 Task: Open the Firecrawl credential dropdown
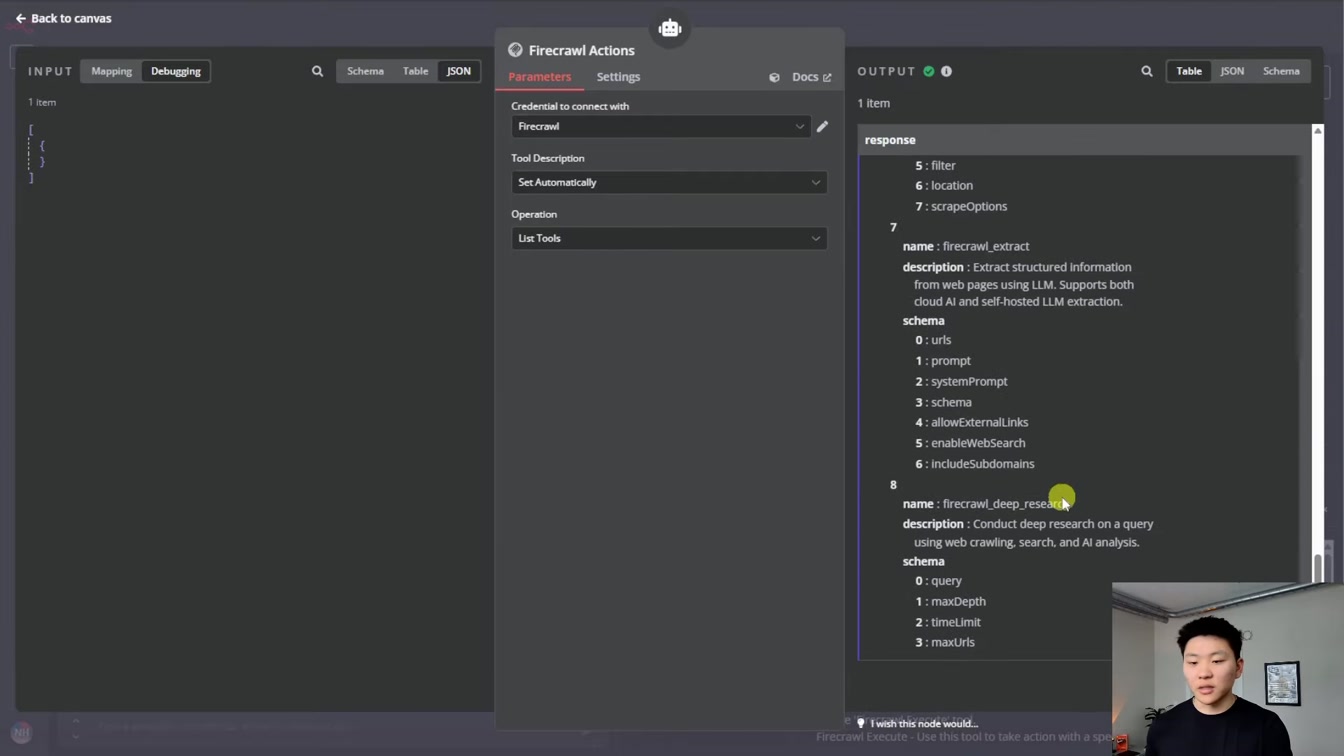(660, 126)
